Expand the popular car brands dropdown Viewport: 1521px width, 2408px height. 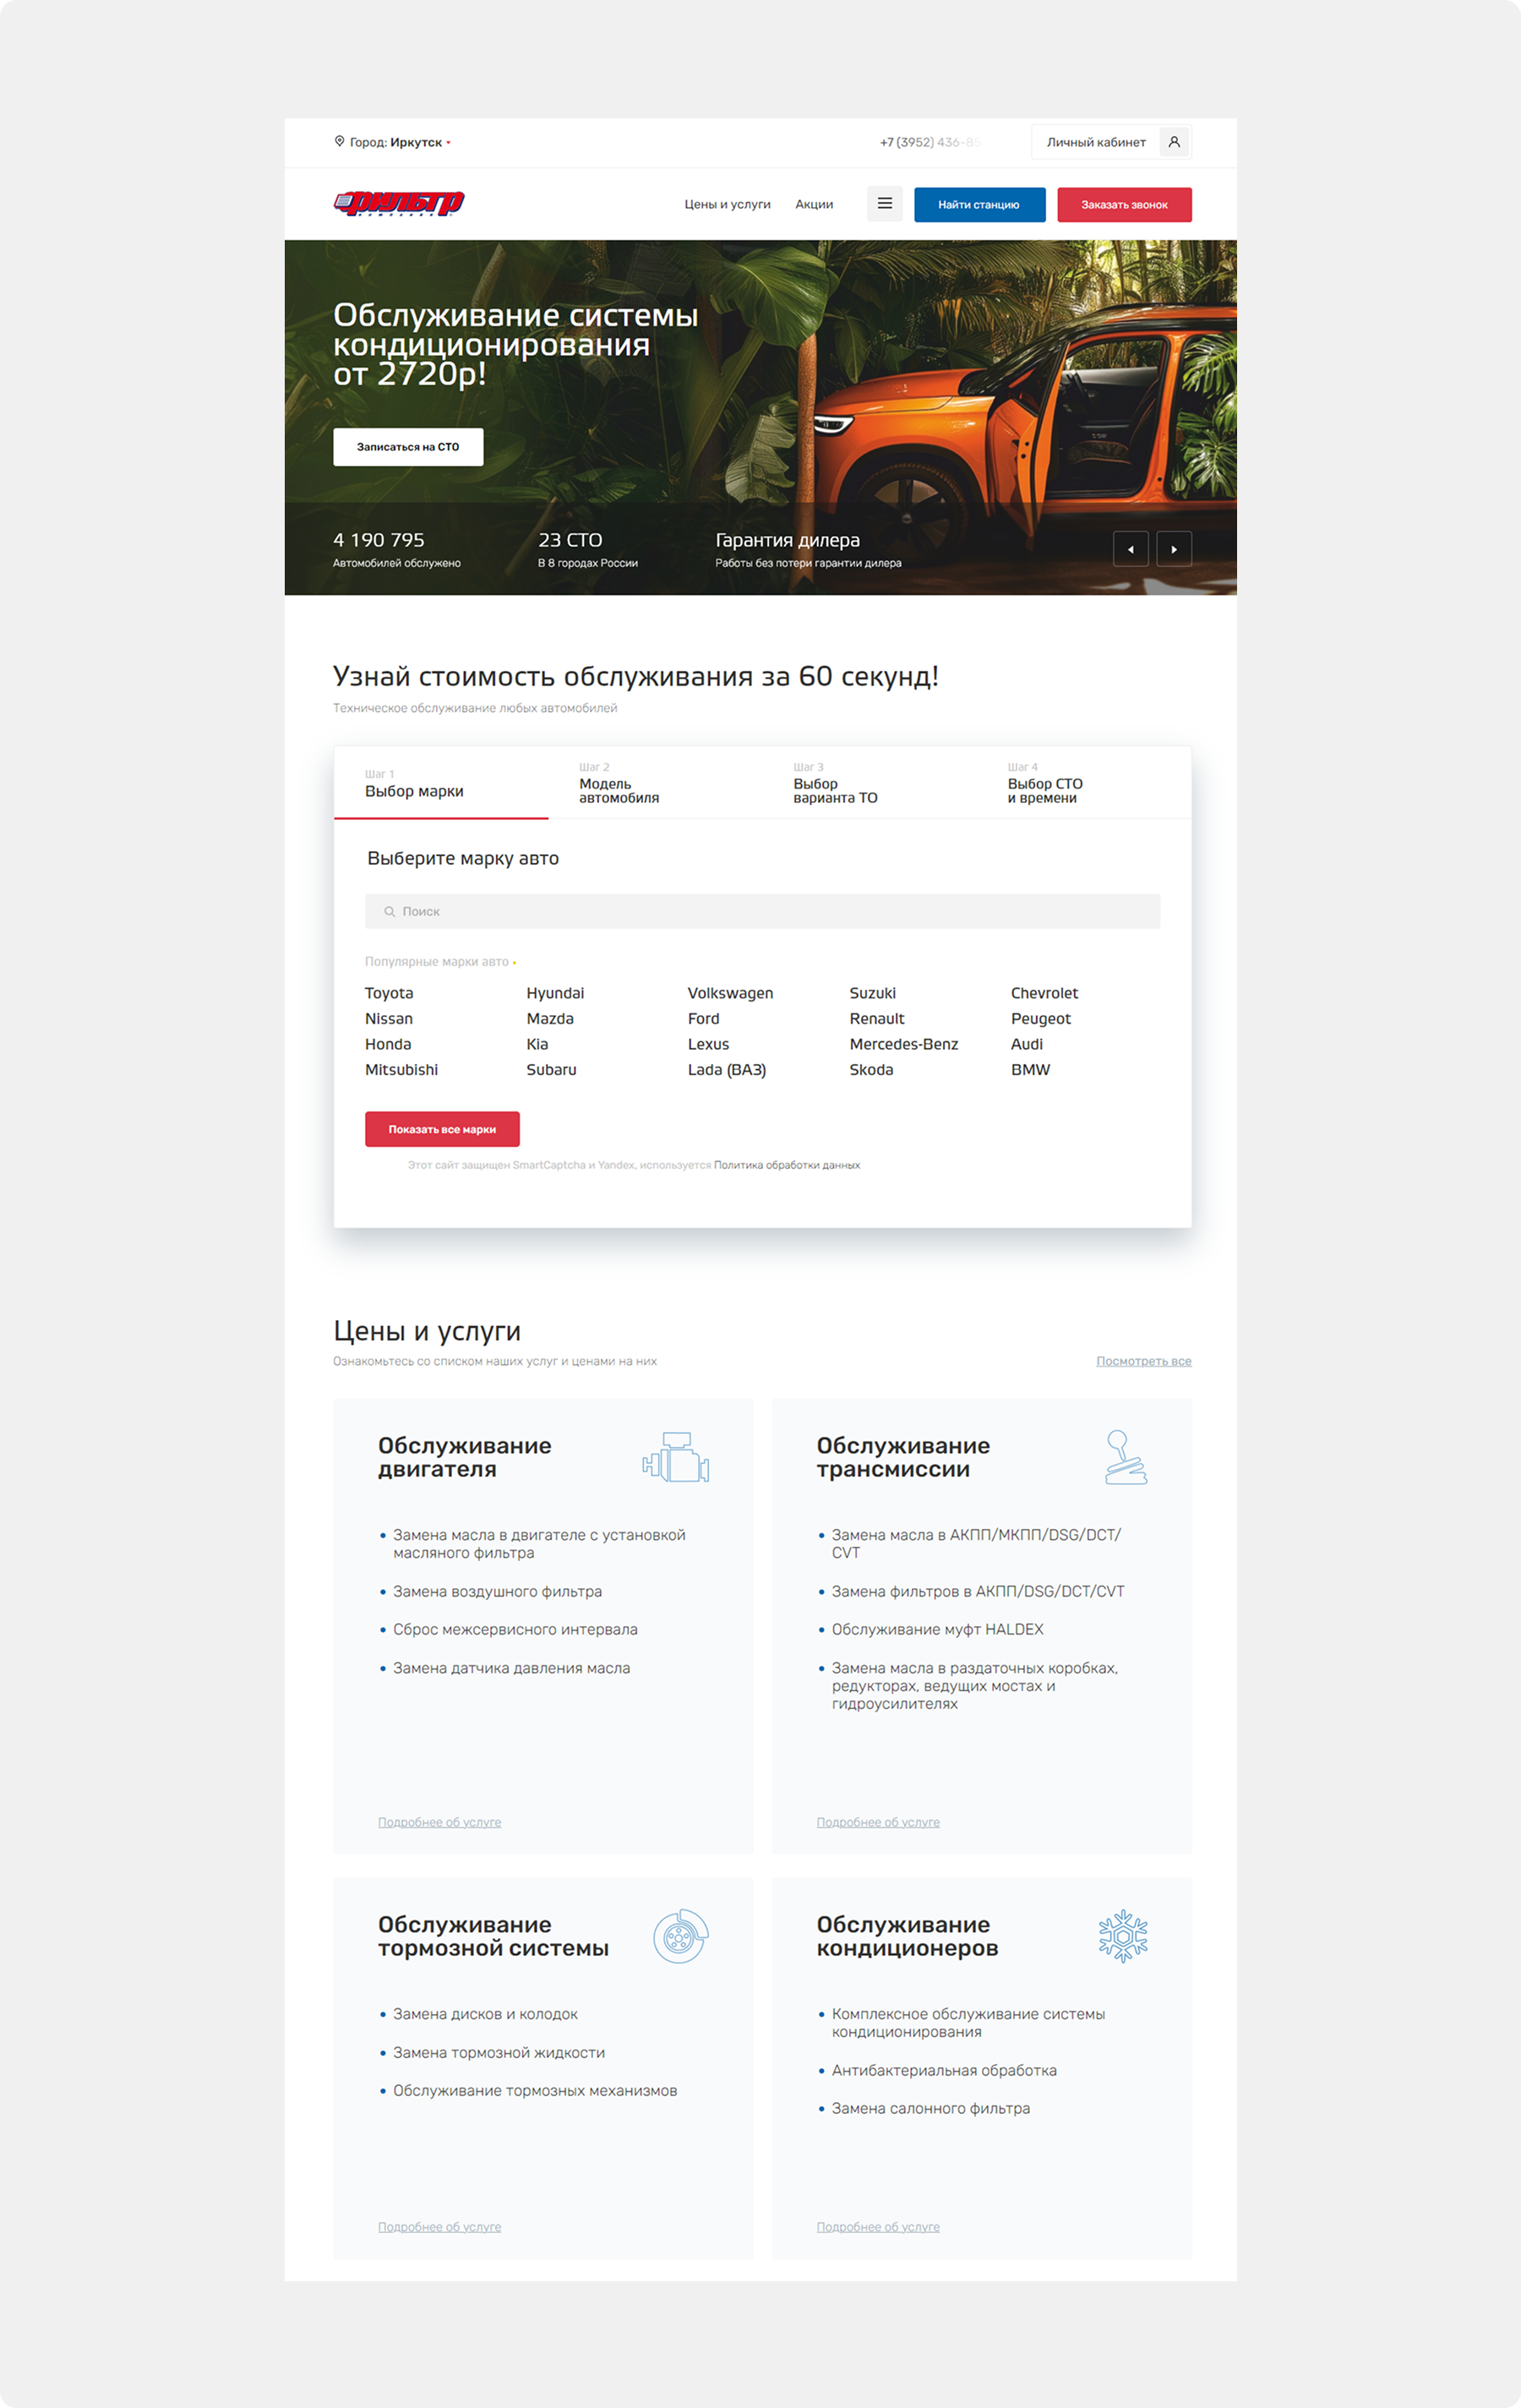[441, 962]
